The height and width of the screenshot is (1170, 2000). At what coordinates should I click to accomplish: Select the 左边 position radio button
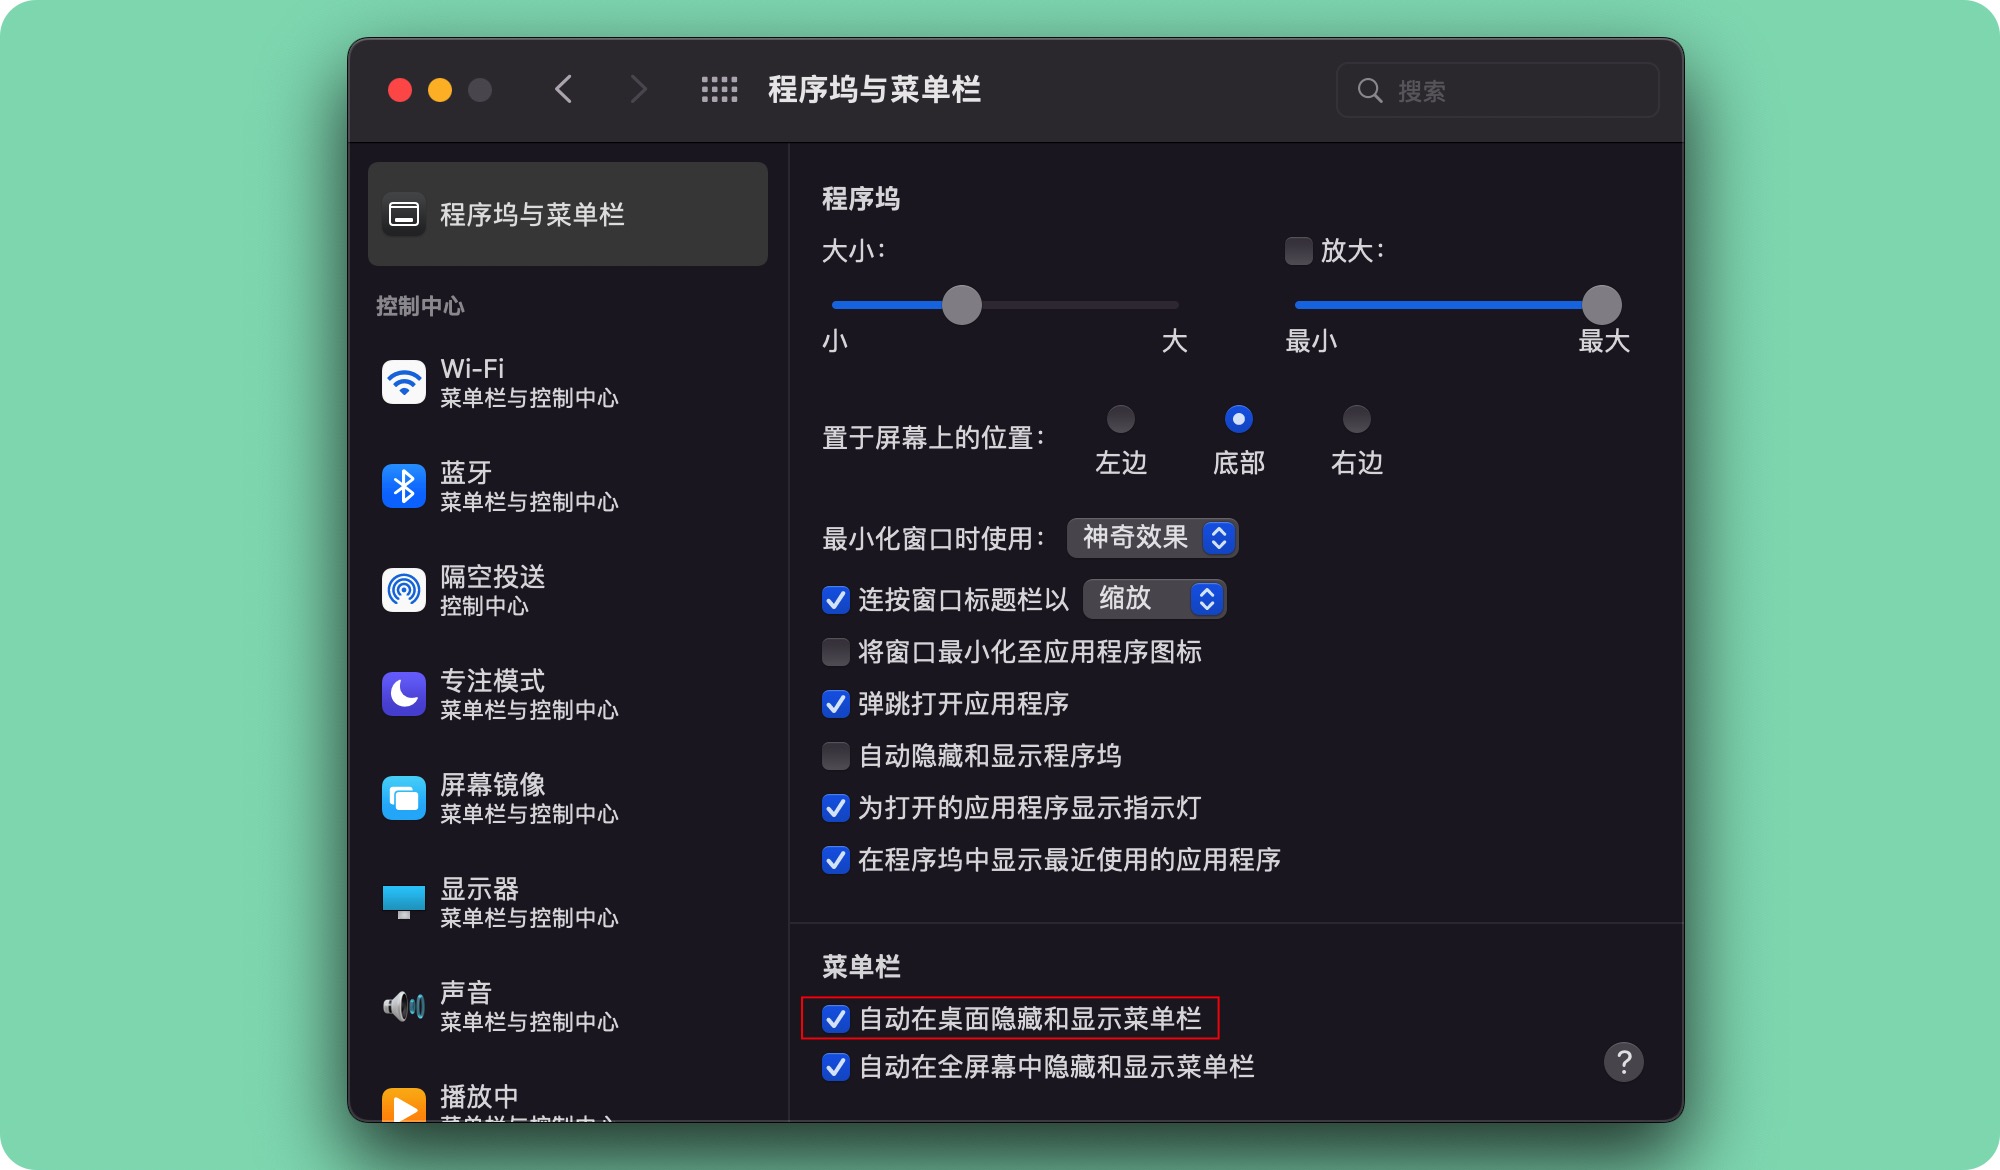click(x=1120, y=420)
